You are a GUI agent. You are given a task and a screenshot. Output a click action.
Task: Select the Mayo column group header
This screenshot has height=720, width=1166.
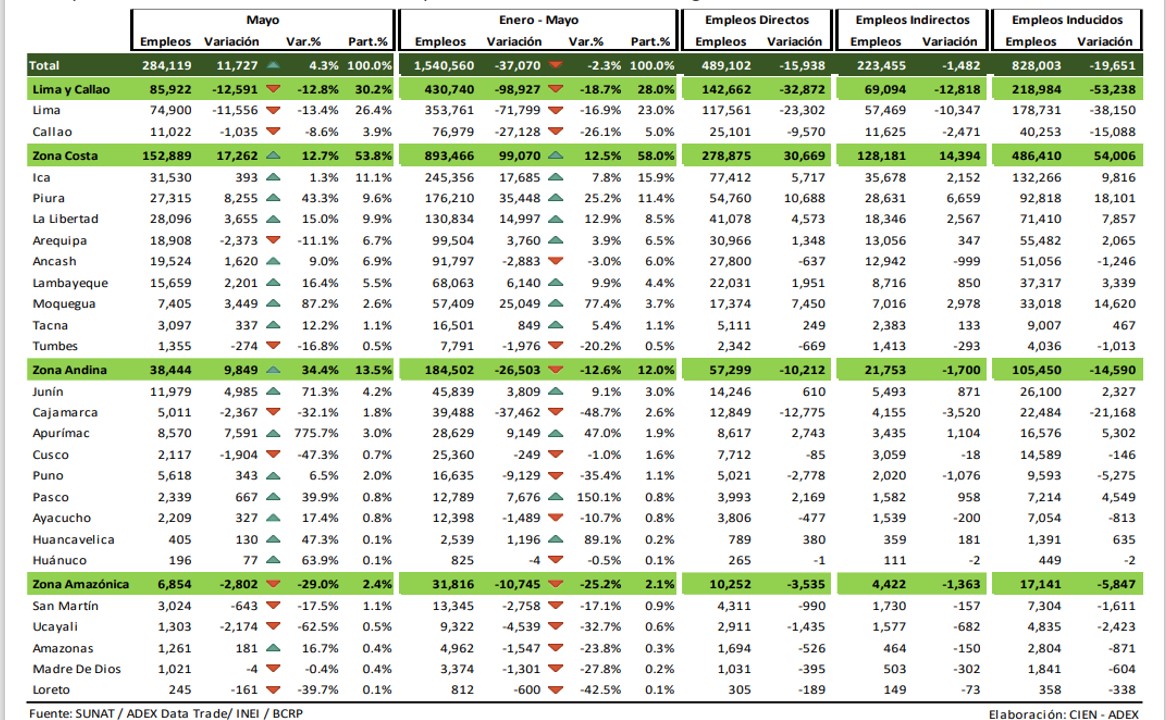pos(262,20)
